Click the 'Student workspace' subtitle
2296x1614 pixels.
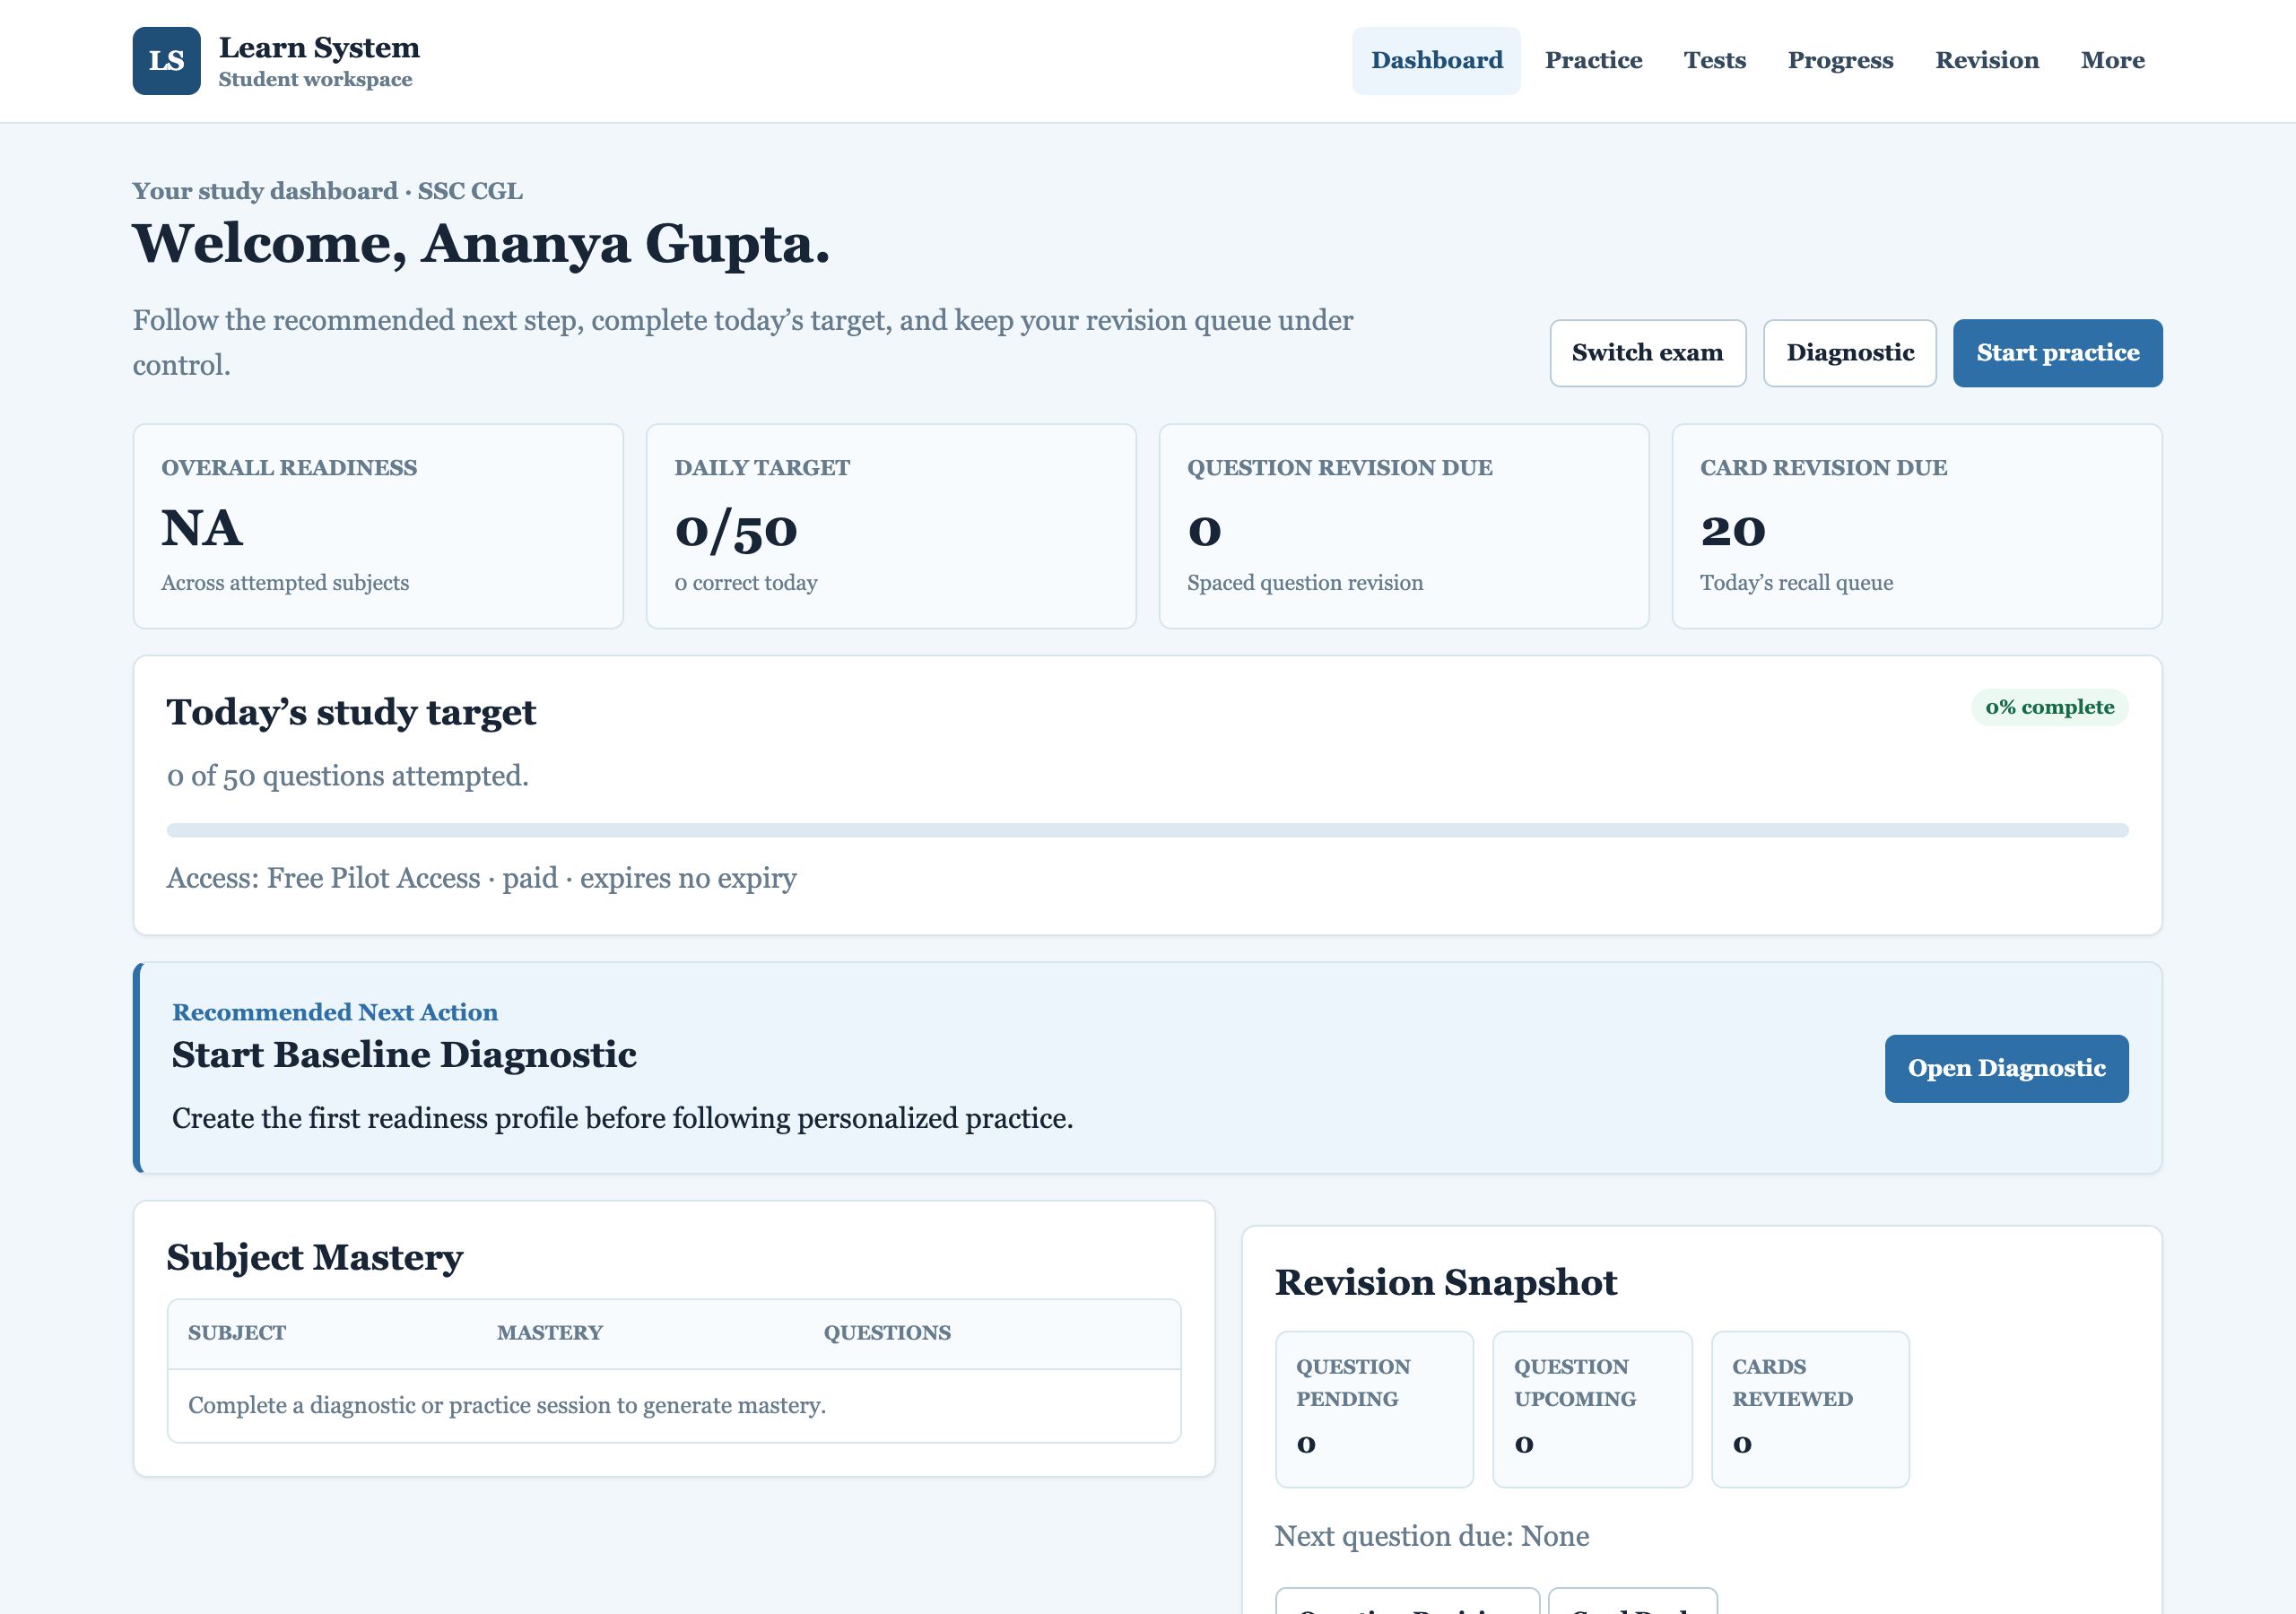coord(315,79)
